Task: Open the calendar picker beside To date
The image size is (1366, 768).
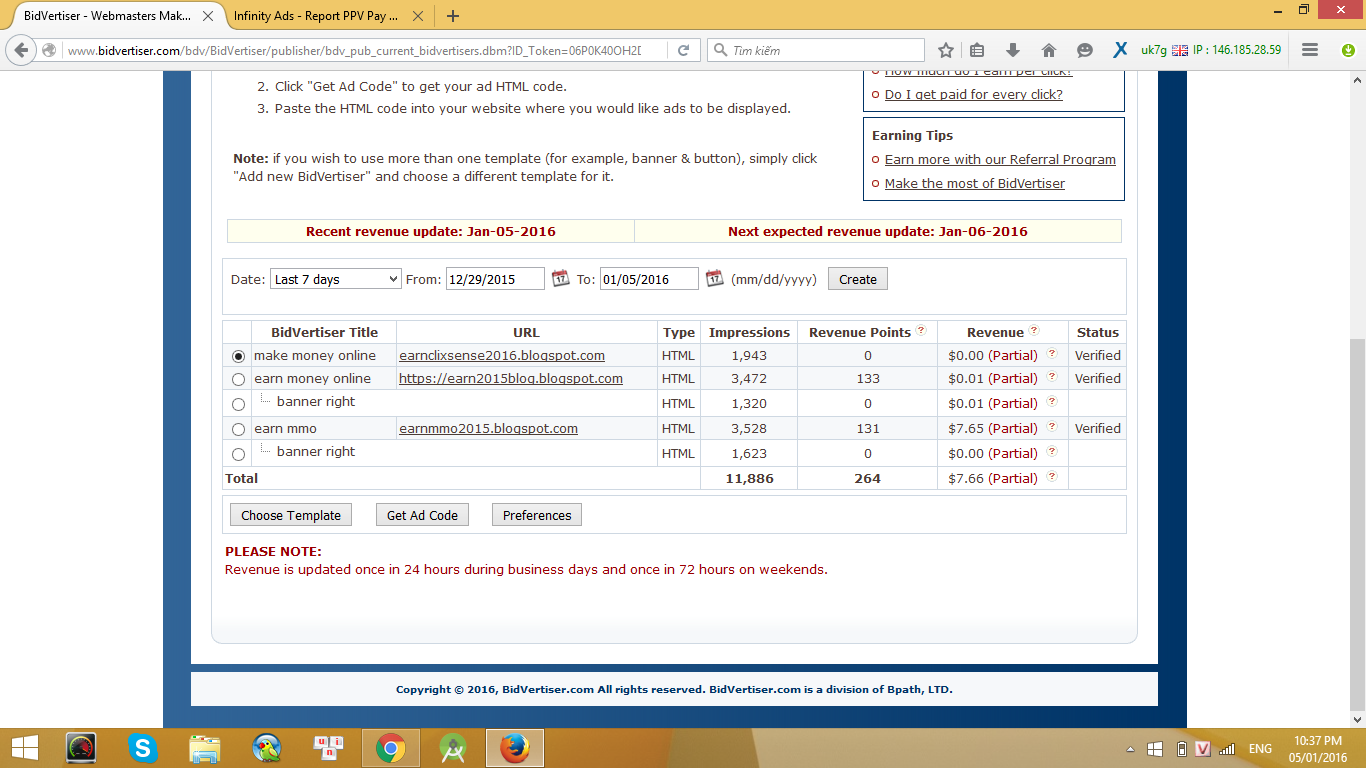Action: pyautogui.click(x=714, y=279)
